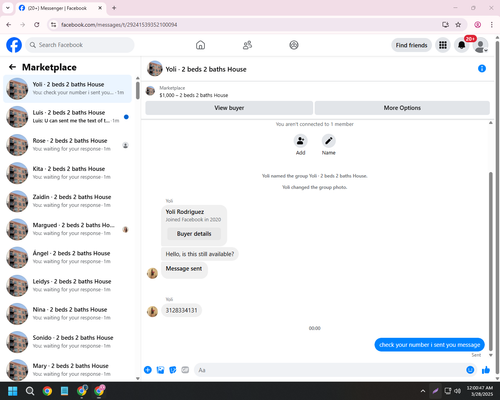The width and height of the screenshot is (500, 400).
Task: Click the 'check your number i sent you message' bubble
Action: [429, 345]
